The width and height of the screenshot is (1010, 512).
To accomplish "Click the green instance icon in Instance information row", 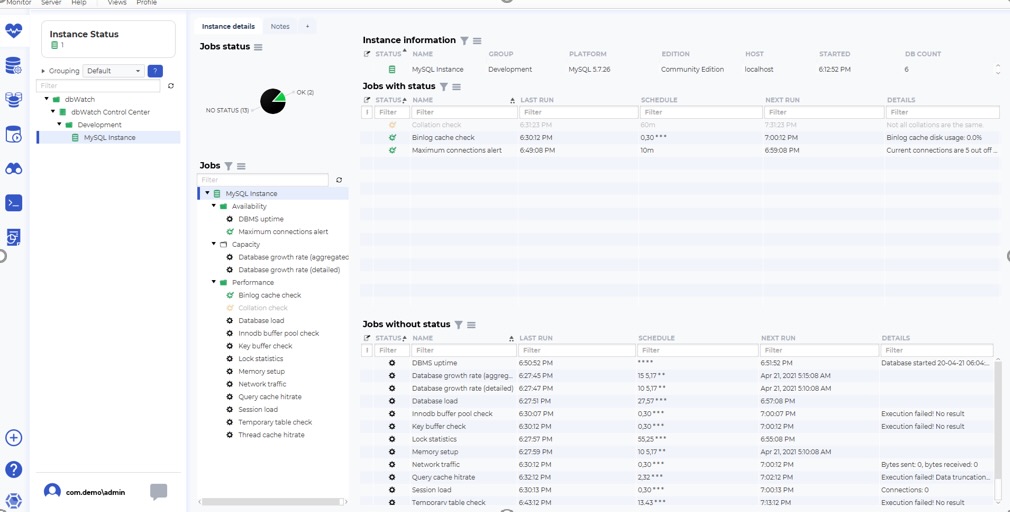I will tap(392, 70).
